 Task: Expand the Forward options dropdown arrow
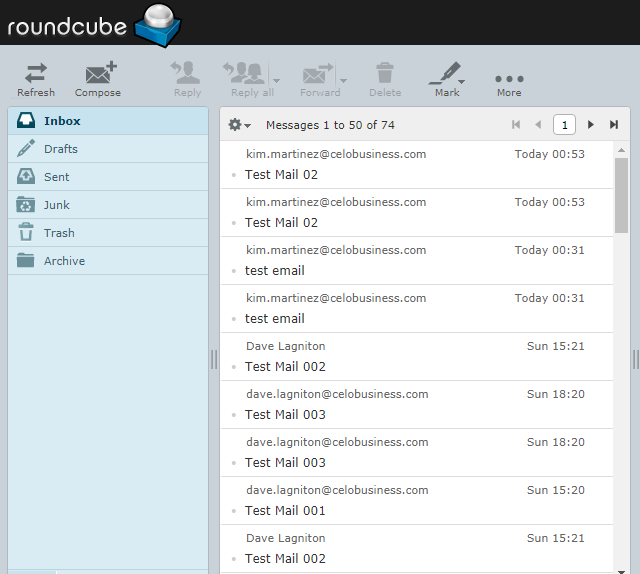344,80
